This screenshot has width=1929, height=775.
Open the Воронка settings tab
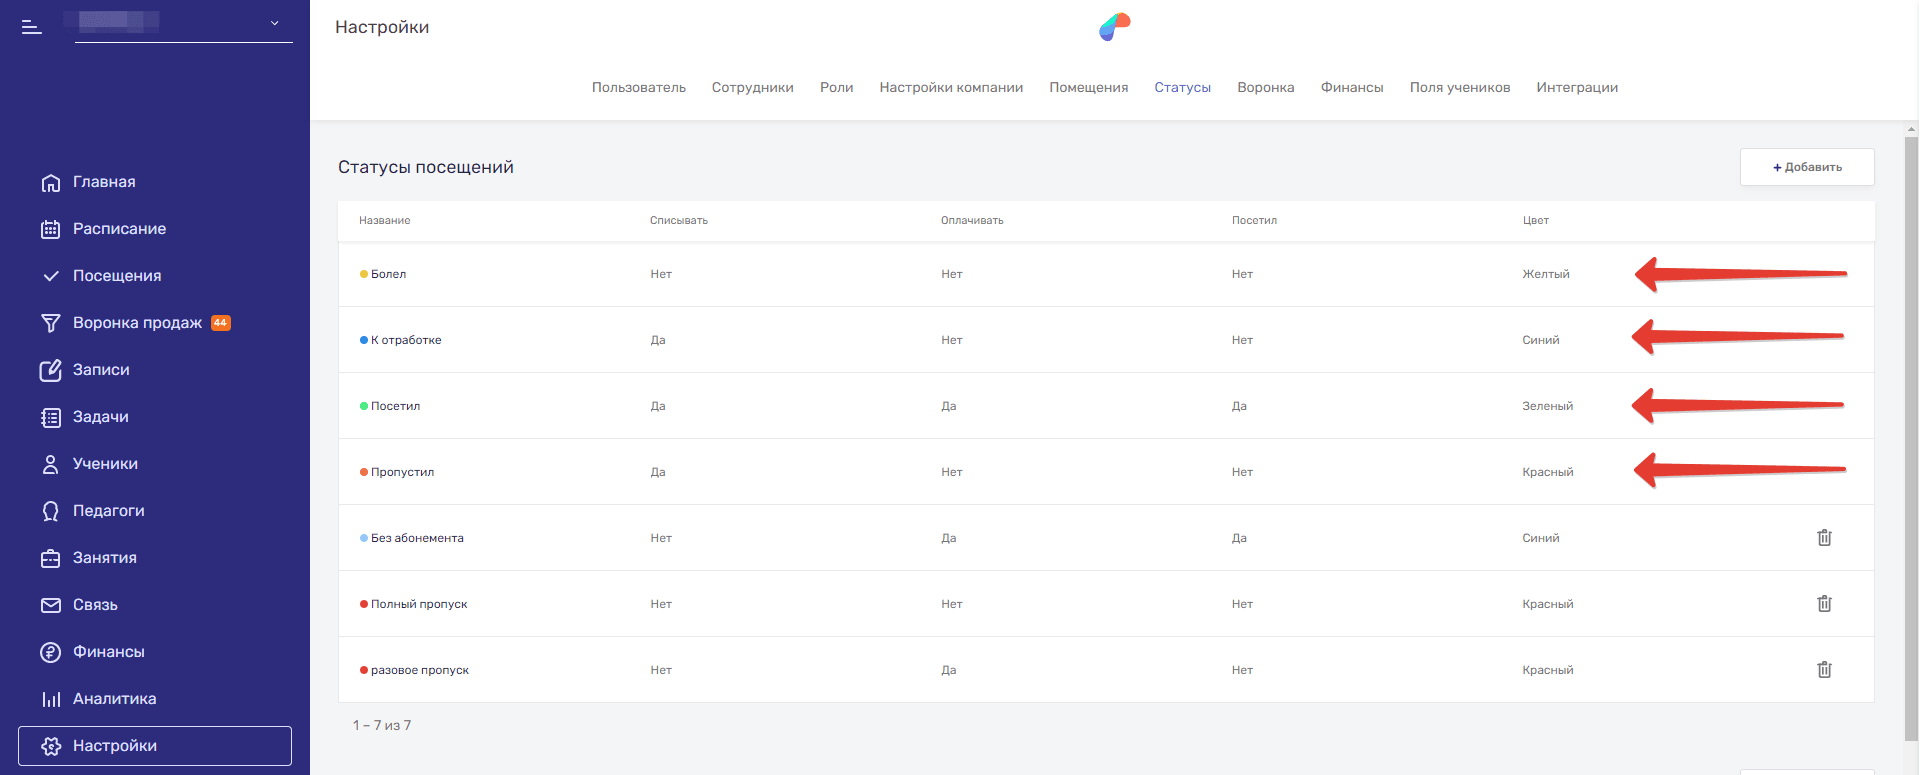tap(1265, 88)
